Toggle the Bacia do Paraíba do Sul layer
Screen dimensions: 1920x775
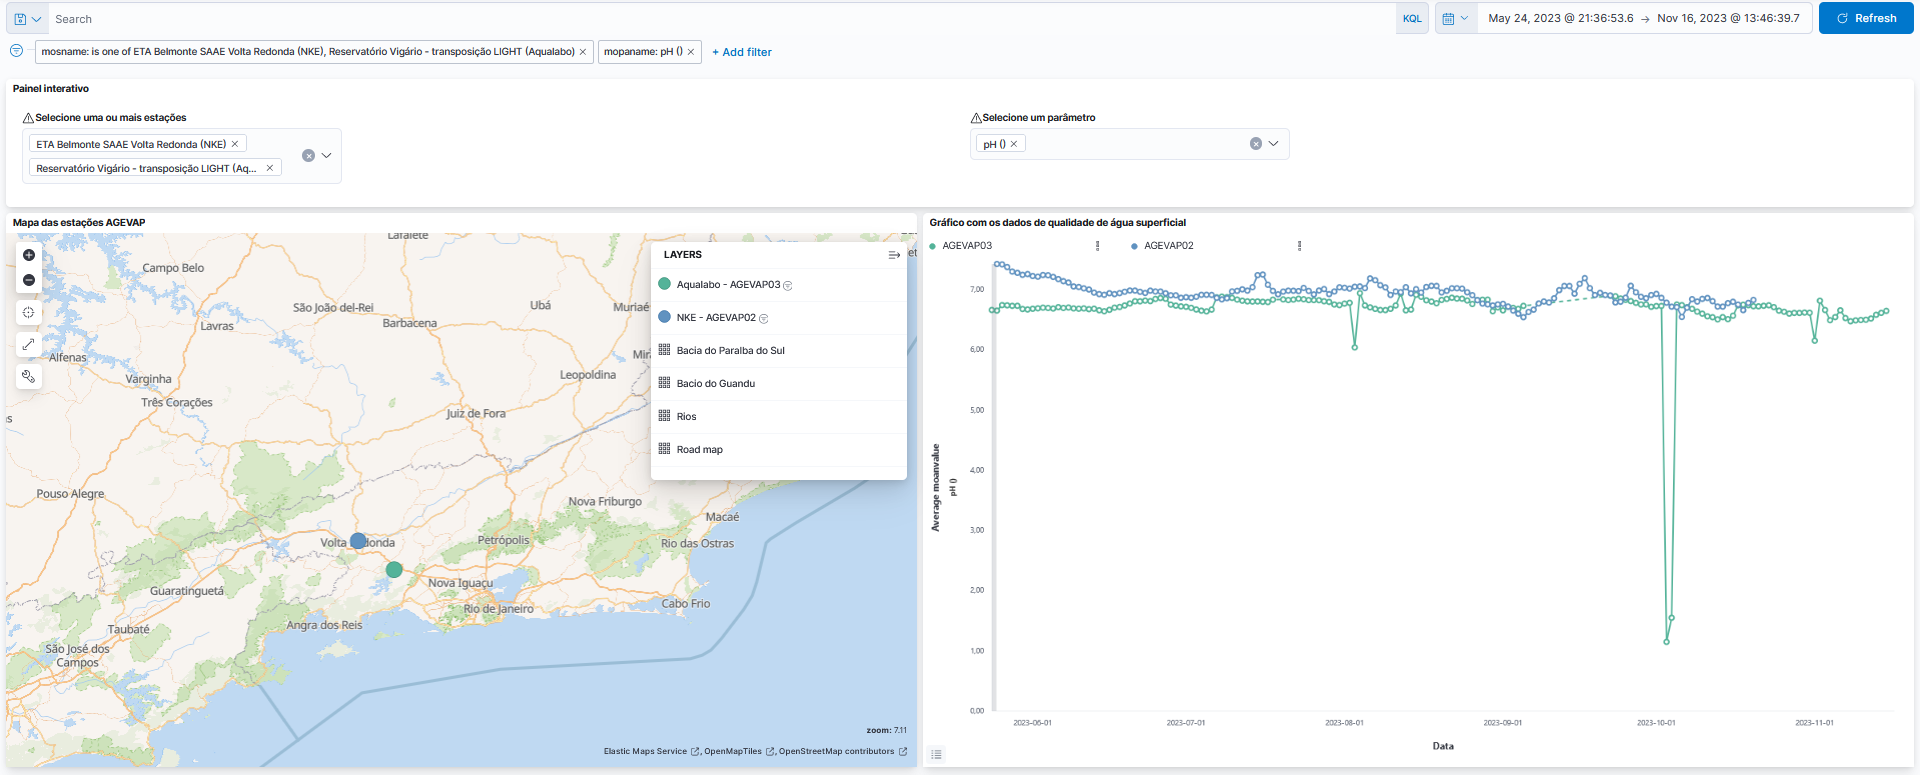click(730, 351)
